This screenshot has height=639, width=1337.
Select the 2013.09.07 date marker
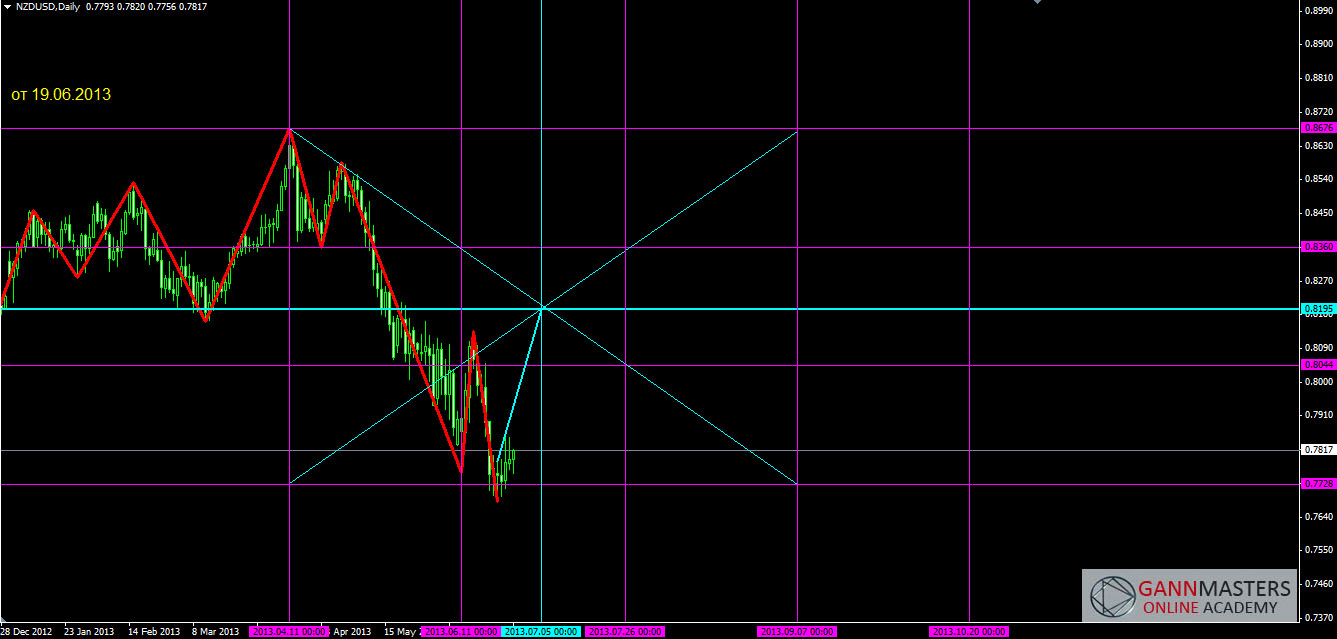pos(797,632)
